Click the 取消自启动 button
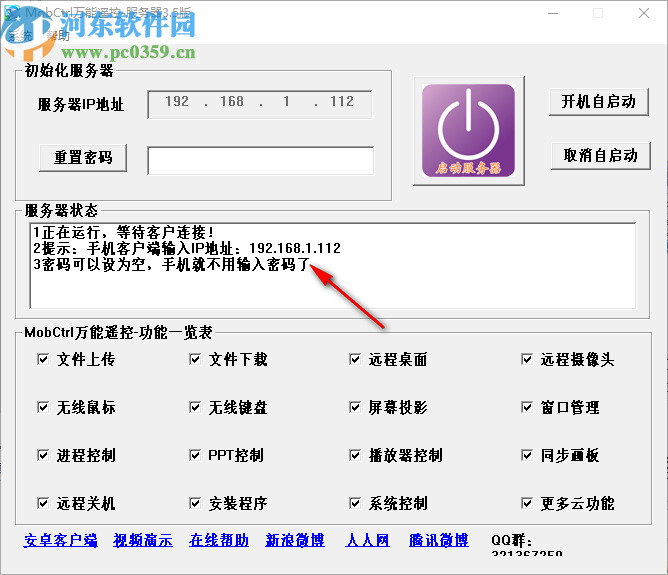 click(x=601, y=155)
